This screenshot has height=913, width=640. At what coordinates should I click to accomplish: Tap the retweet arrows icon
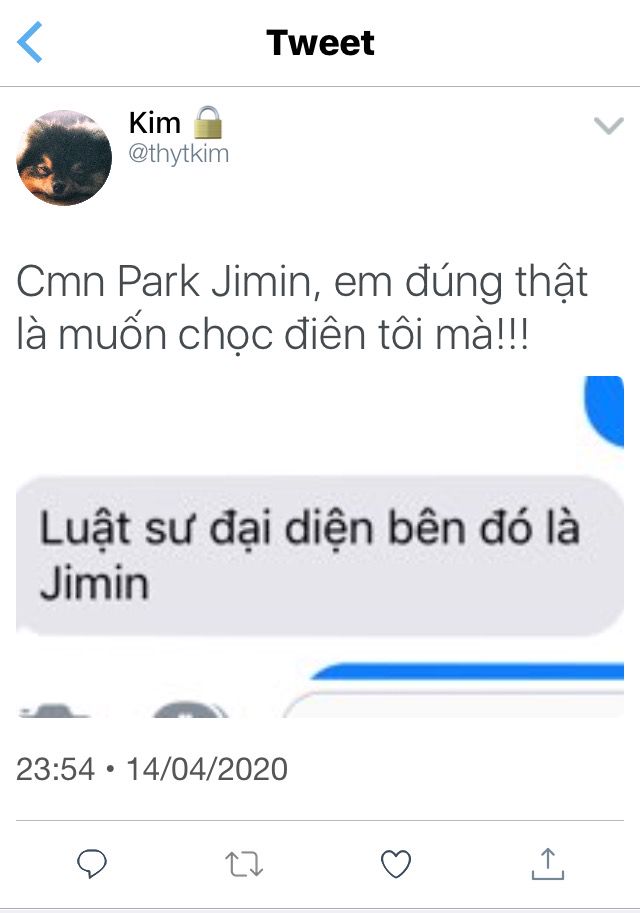[244, 864]
